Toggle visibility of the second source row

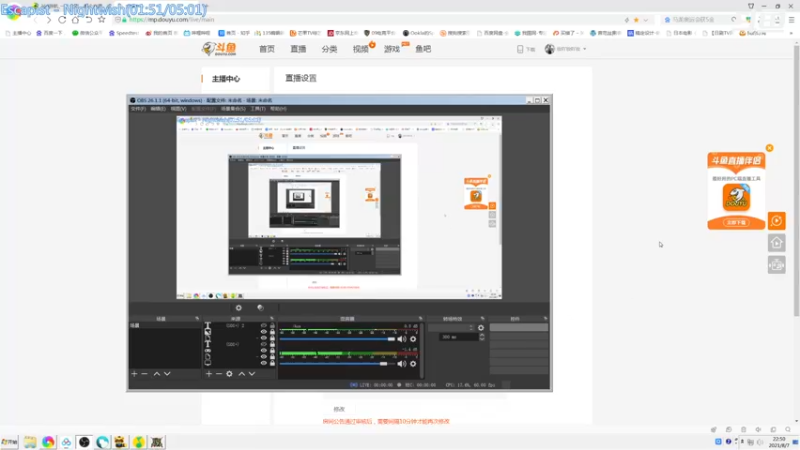(263, 332)
